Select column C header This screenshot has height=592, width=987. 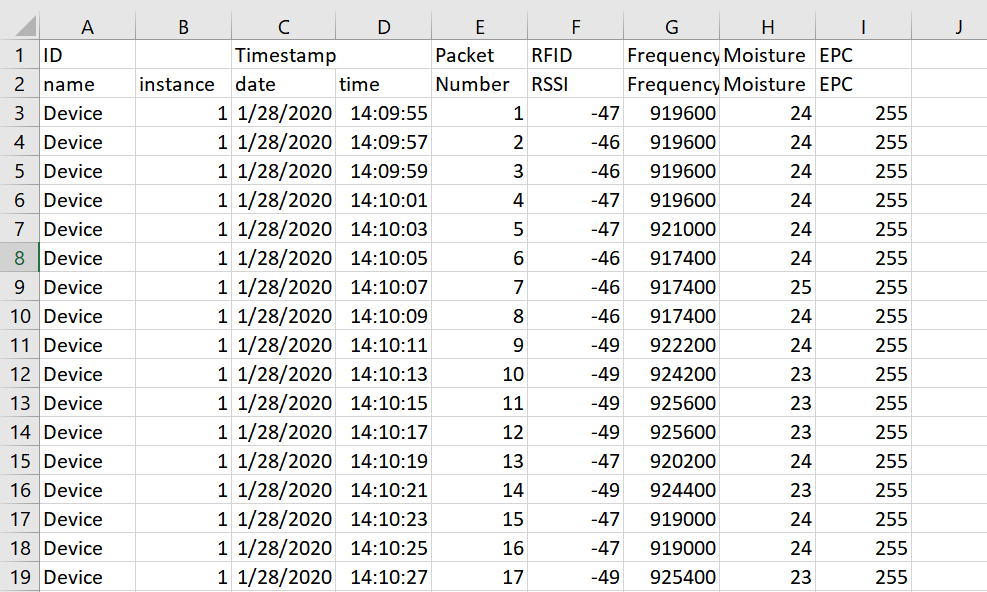(x=283, y=27)
